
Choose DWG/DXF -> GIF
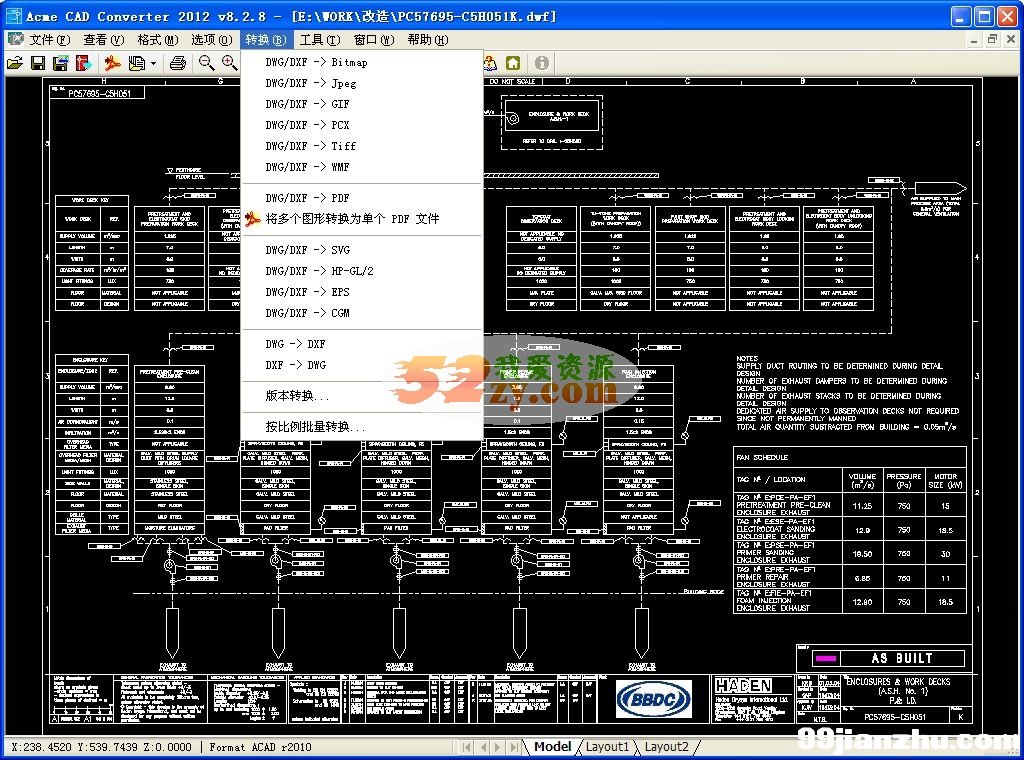click(362, 104)
